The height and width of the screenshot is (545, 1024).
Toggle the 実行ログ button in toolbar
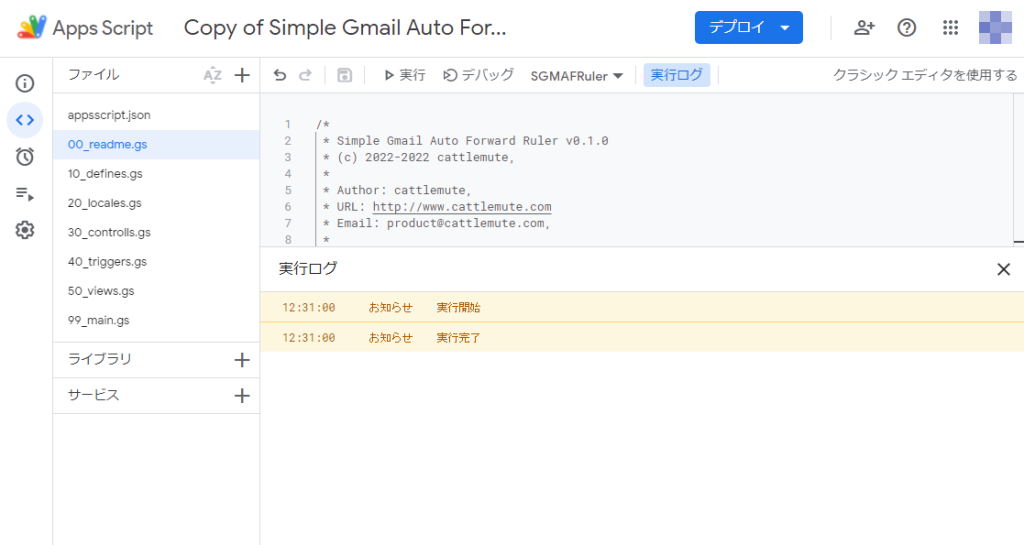677,75
